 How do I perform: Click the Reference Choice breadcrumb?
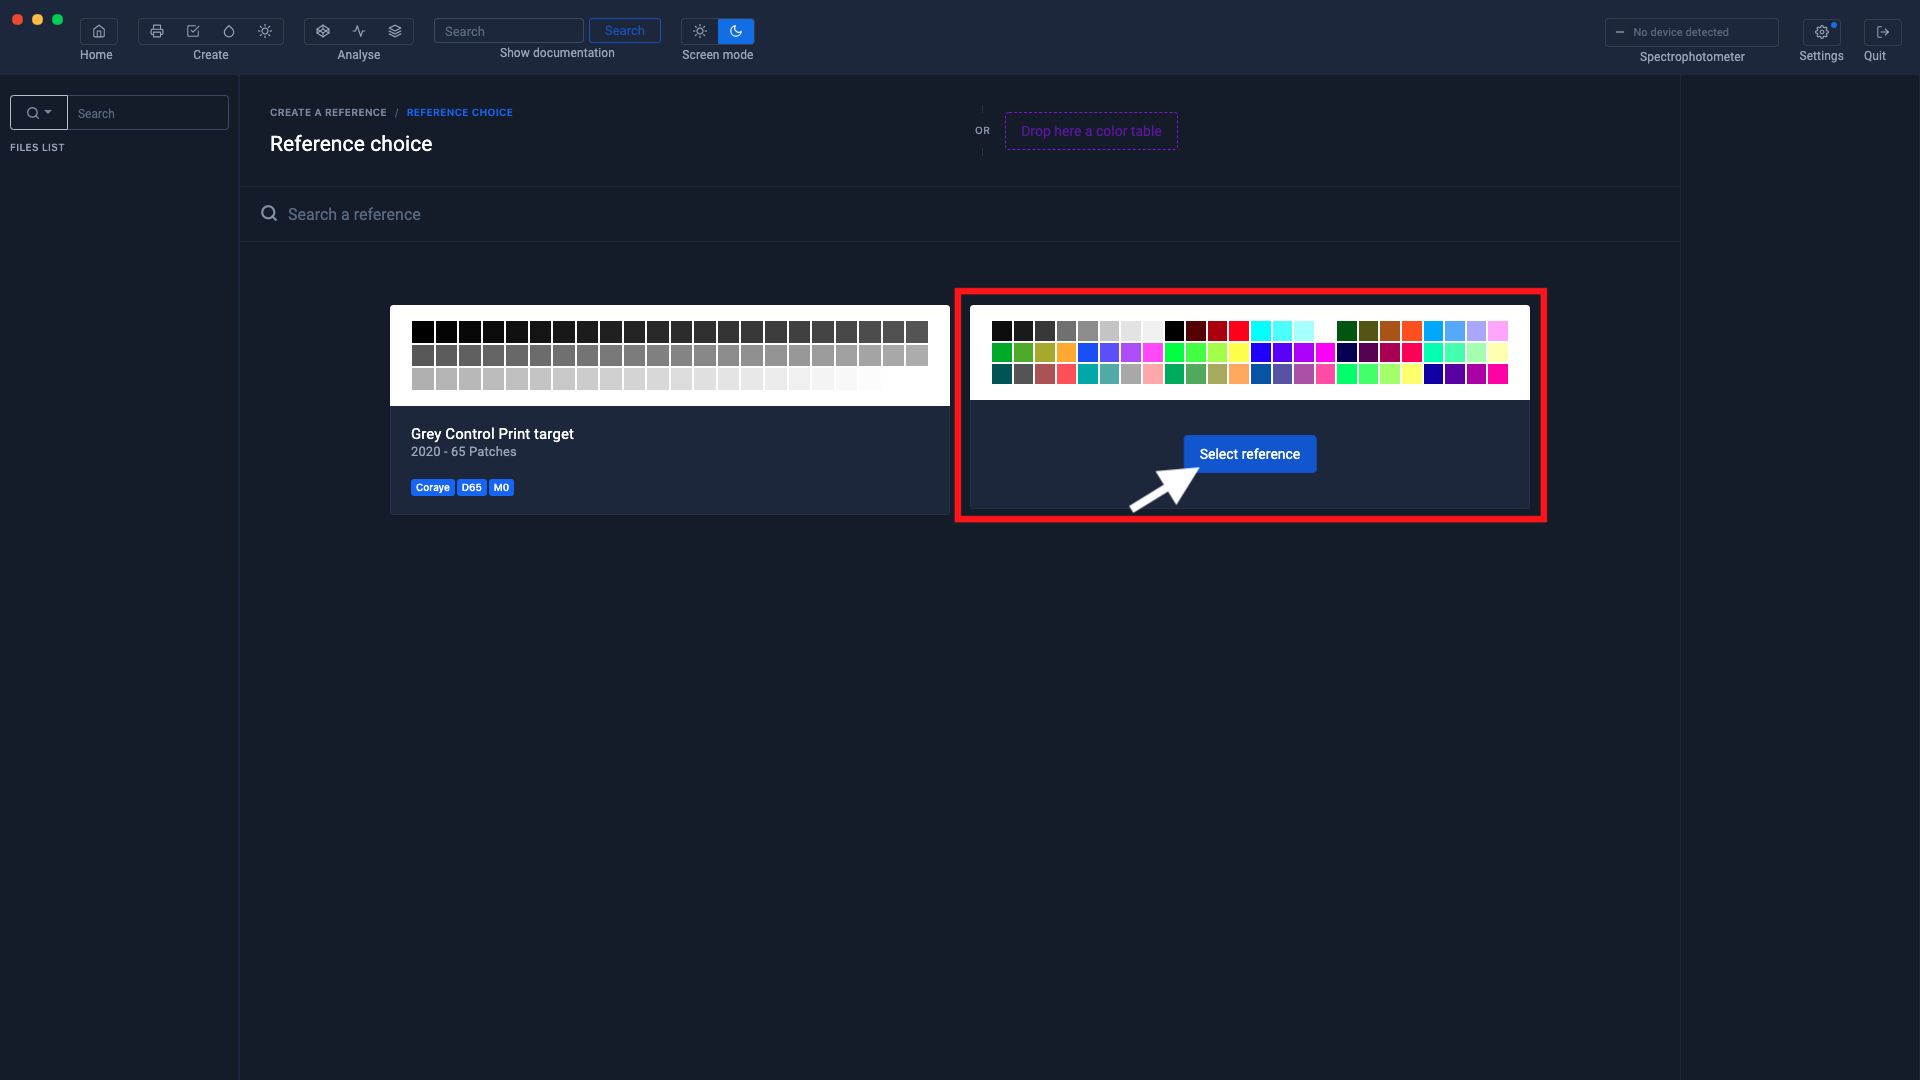[x=460, y=113]
